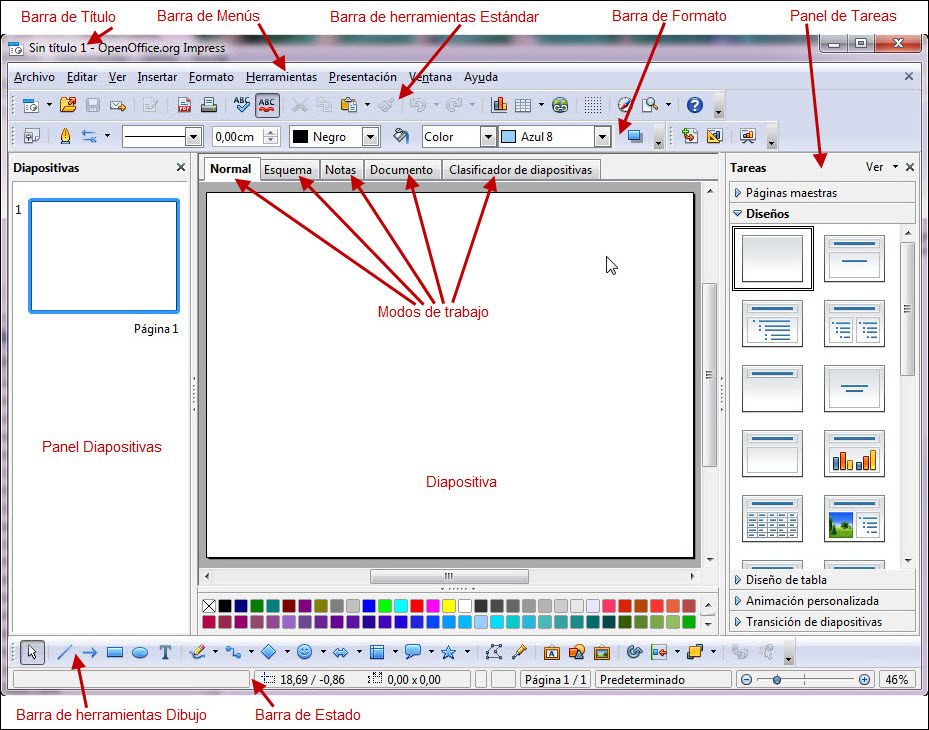
Task: Select the Stars shape tool
Action: (449, 652)
